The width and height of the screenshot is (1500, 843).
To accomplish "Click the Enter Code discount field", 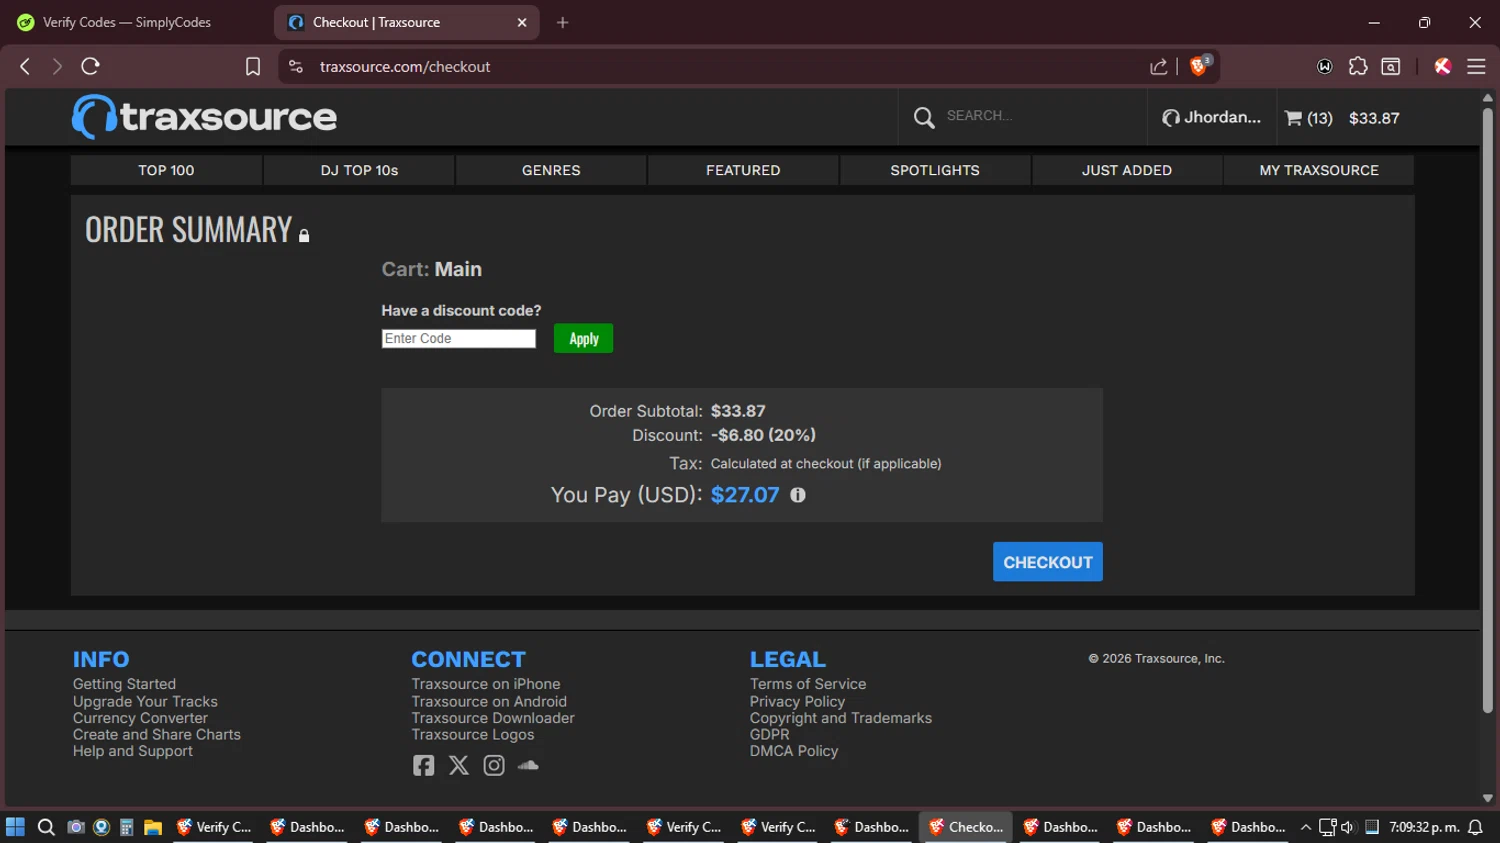I will (459, 338).
